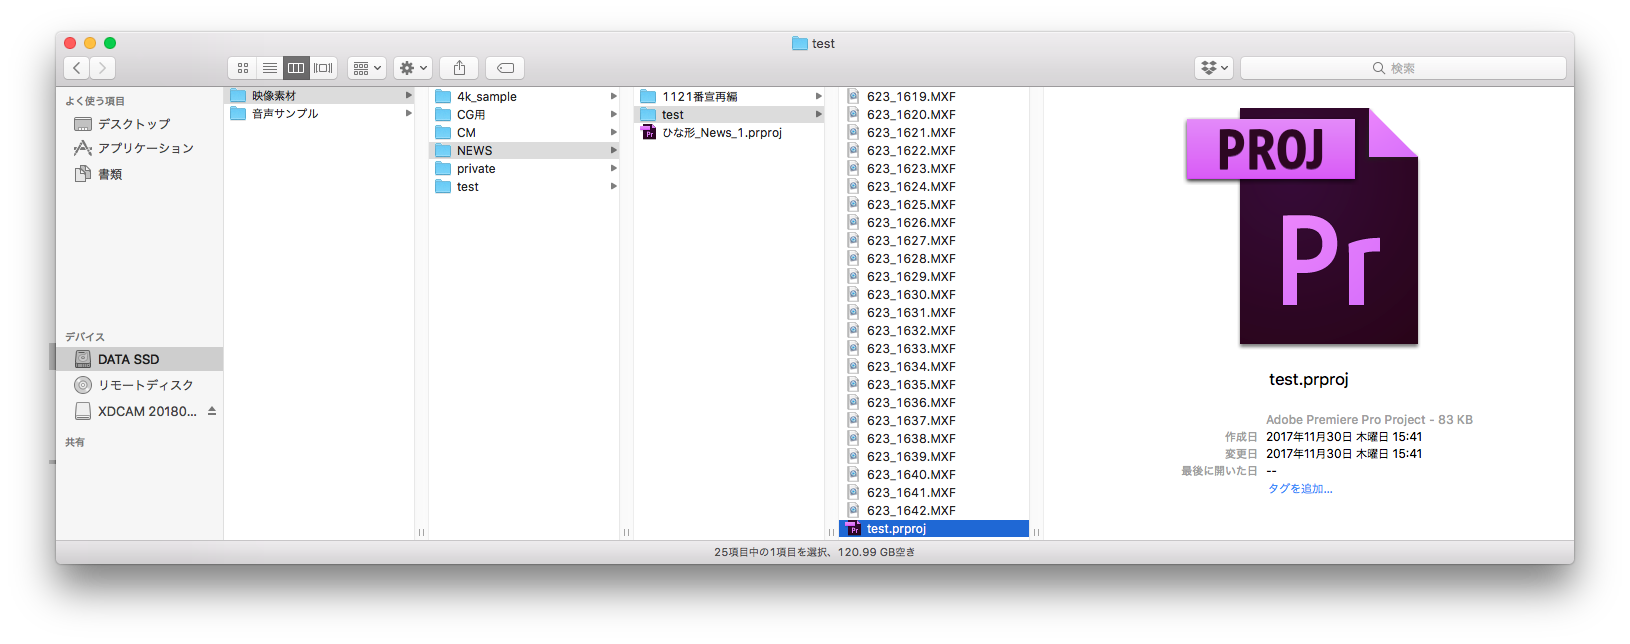The image size is (1630, 644).
Task: Expand the 音声サンプル folder arrow
Action: (x=408, y=114)
